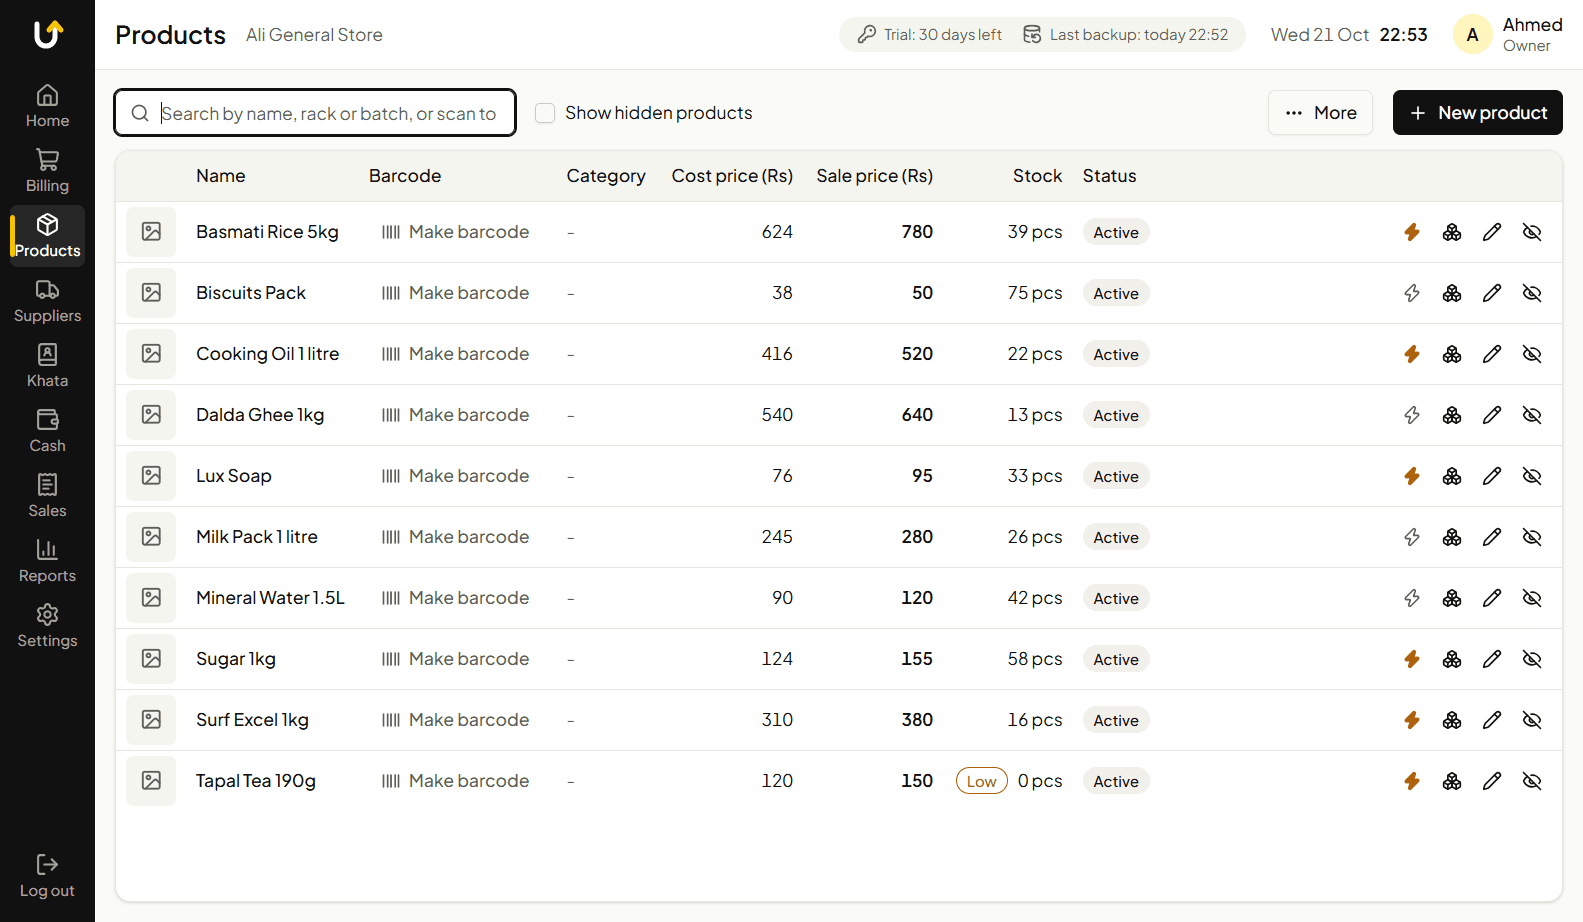Viewport: 1583px width, 922px height.
Task: Make barcode for Basmati Rice 5kg
Action: click(x=455, y=232)
